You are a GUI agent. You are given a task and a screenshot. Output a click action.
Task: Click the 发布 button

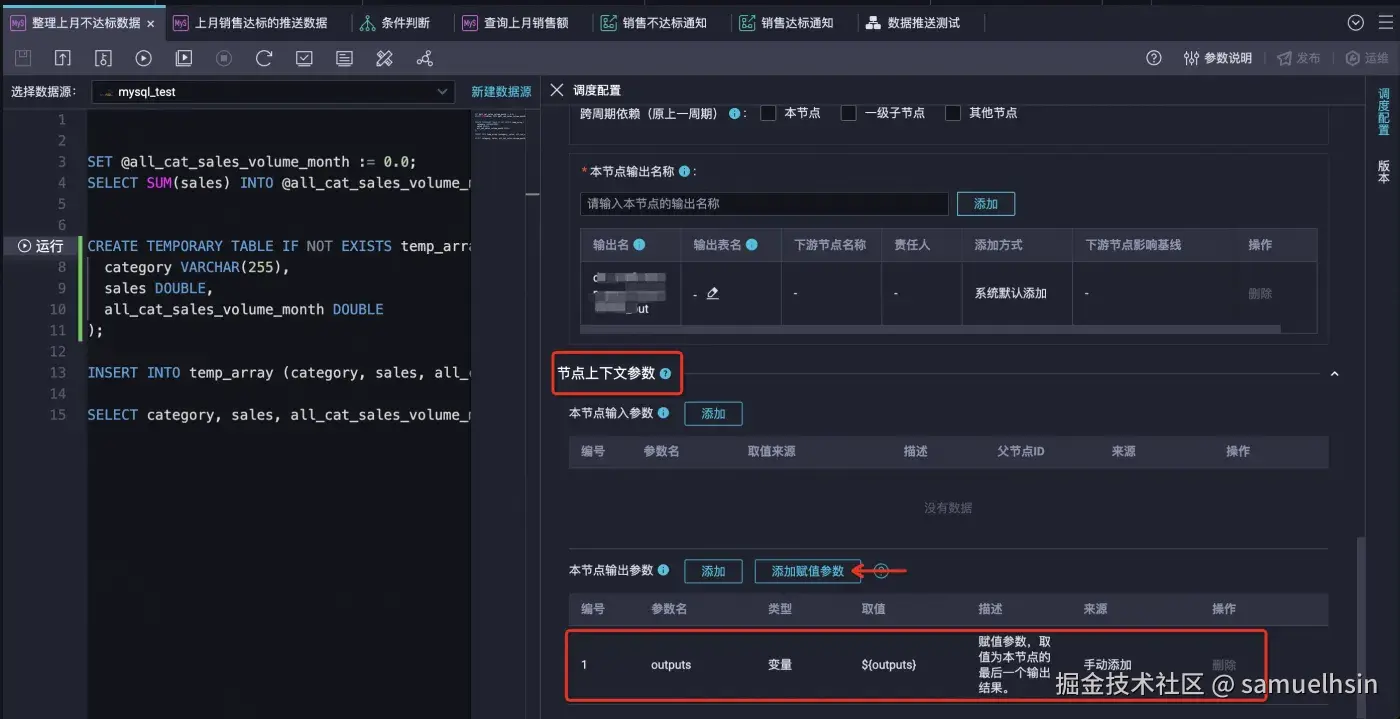pos(1299,58)
